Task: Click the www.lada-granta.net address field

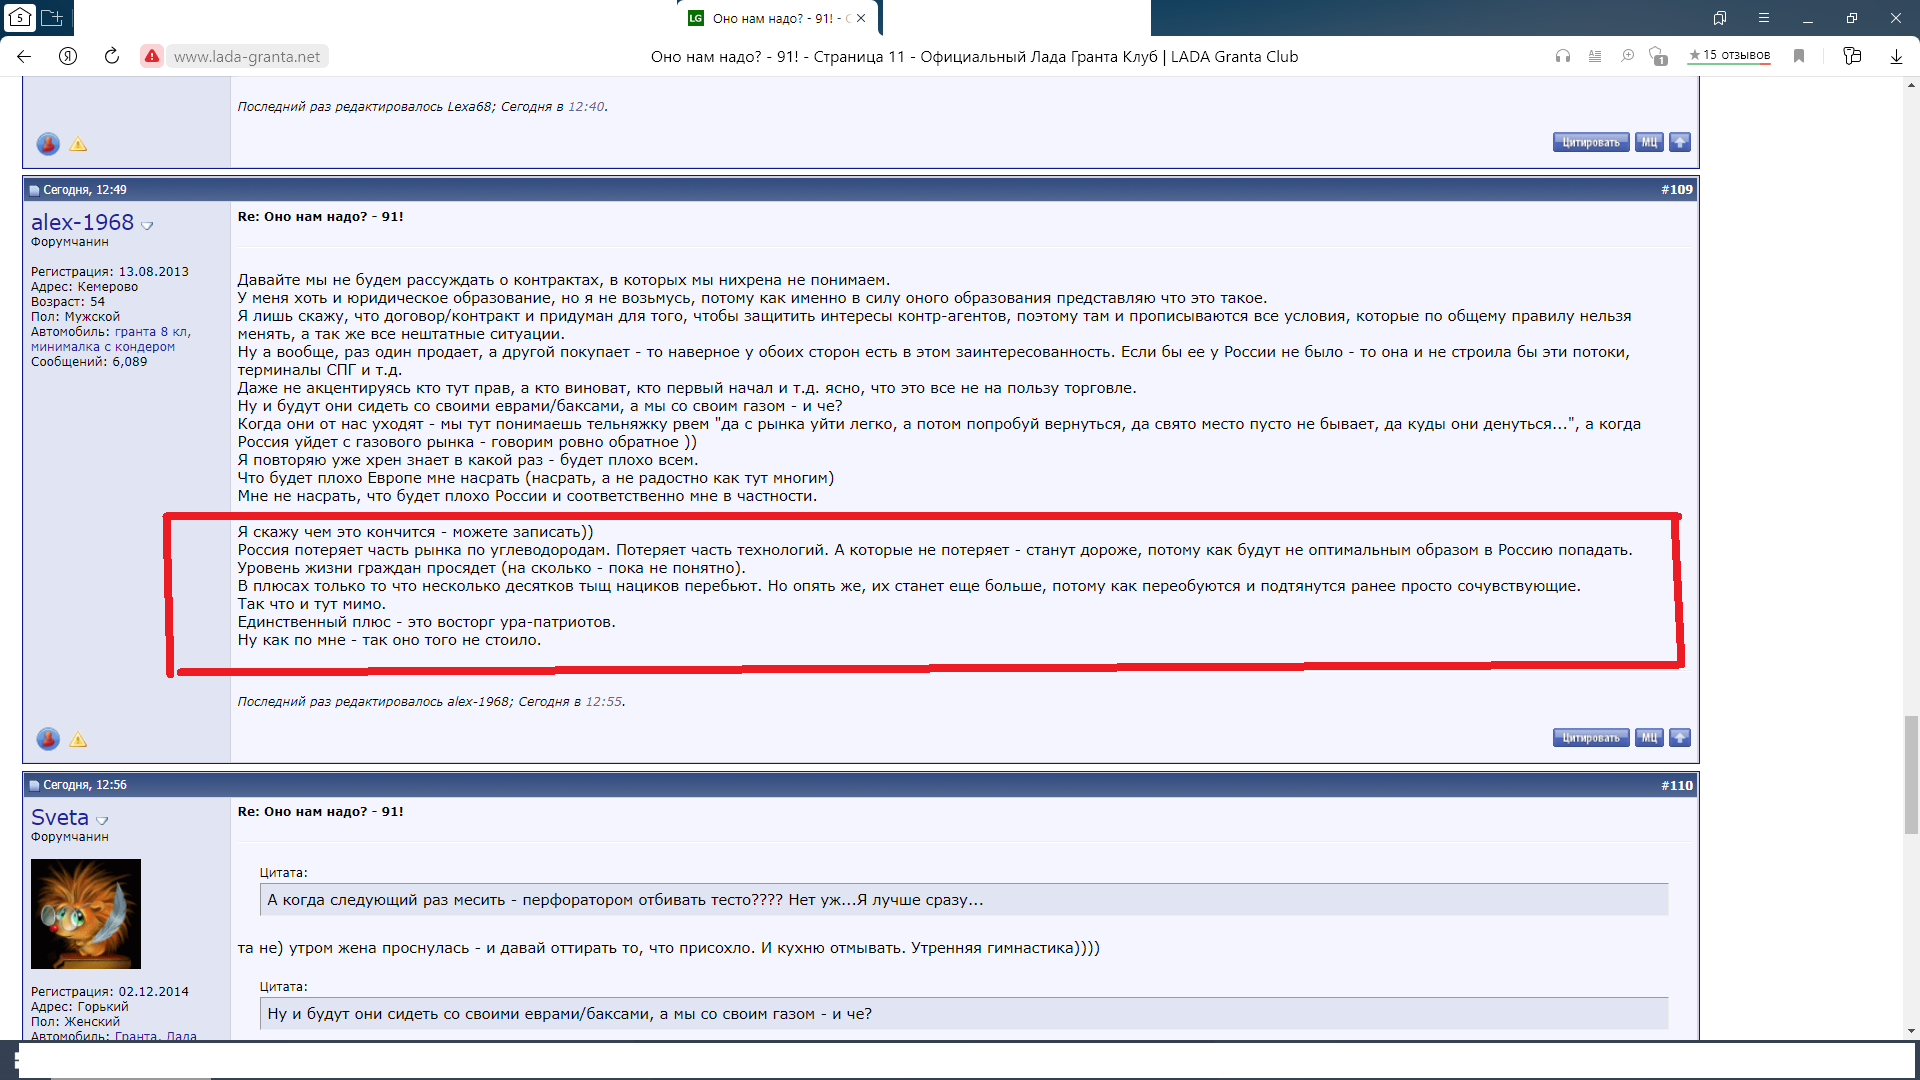Action: (247, 57)
